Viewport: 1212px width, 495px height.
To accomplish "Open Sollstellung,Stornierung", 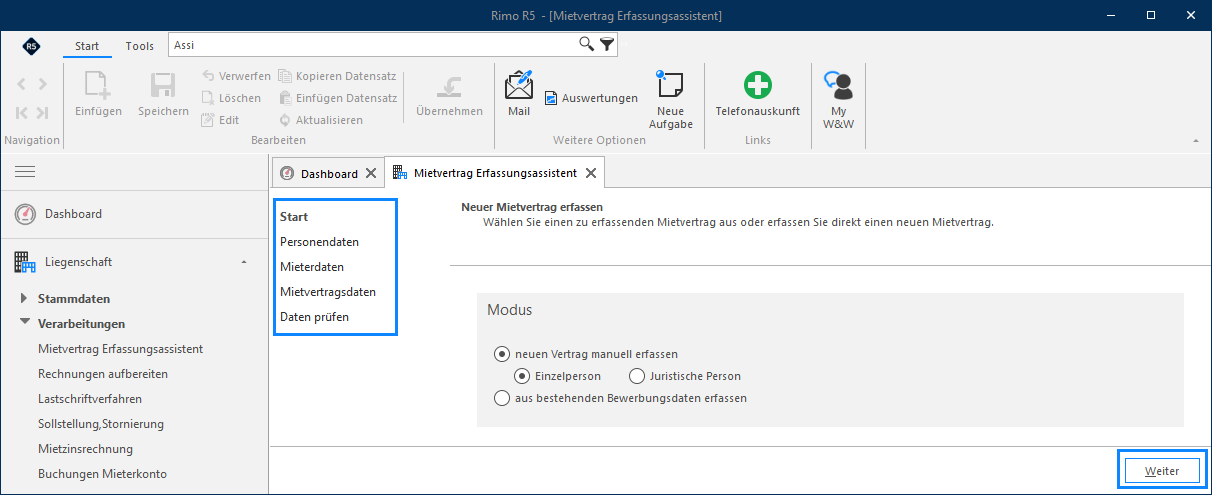I will [x=101, y=424].
